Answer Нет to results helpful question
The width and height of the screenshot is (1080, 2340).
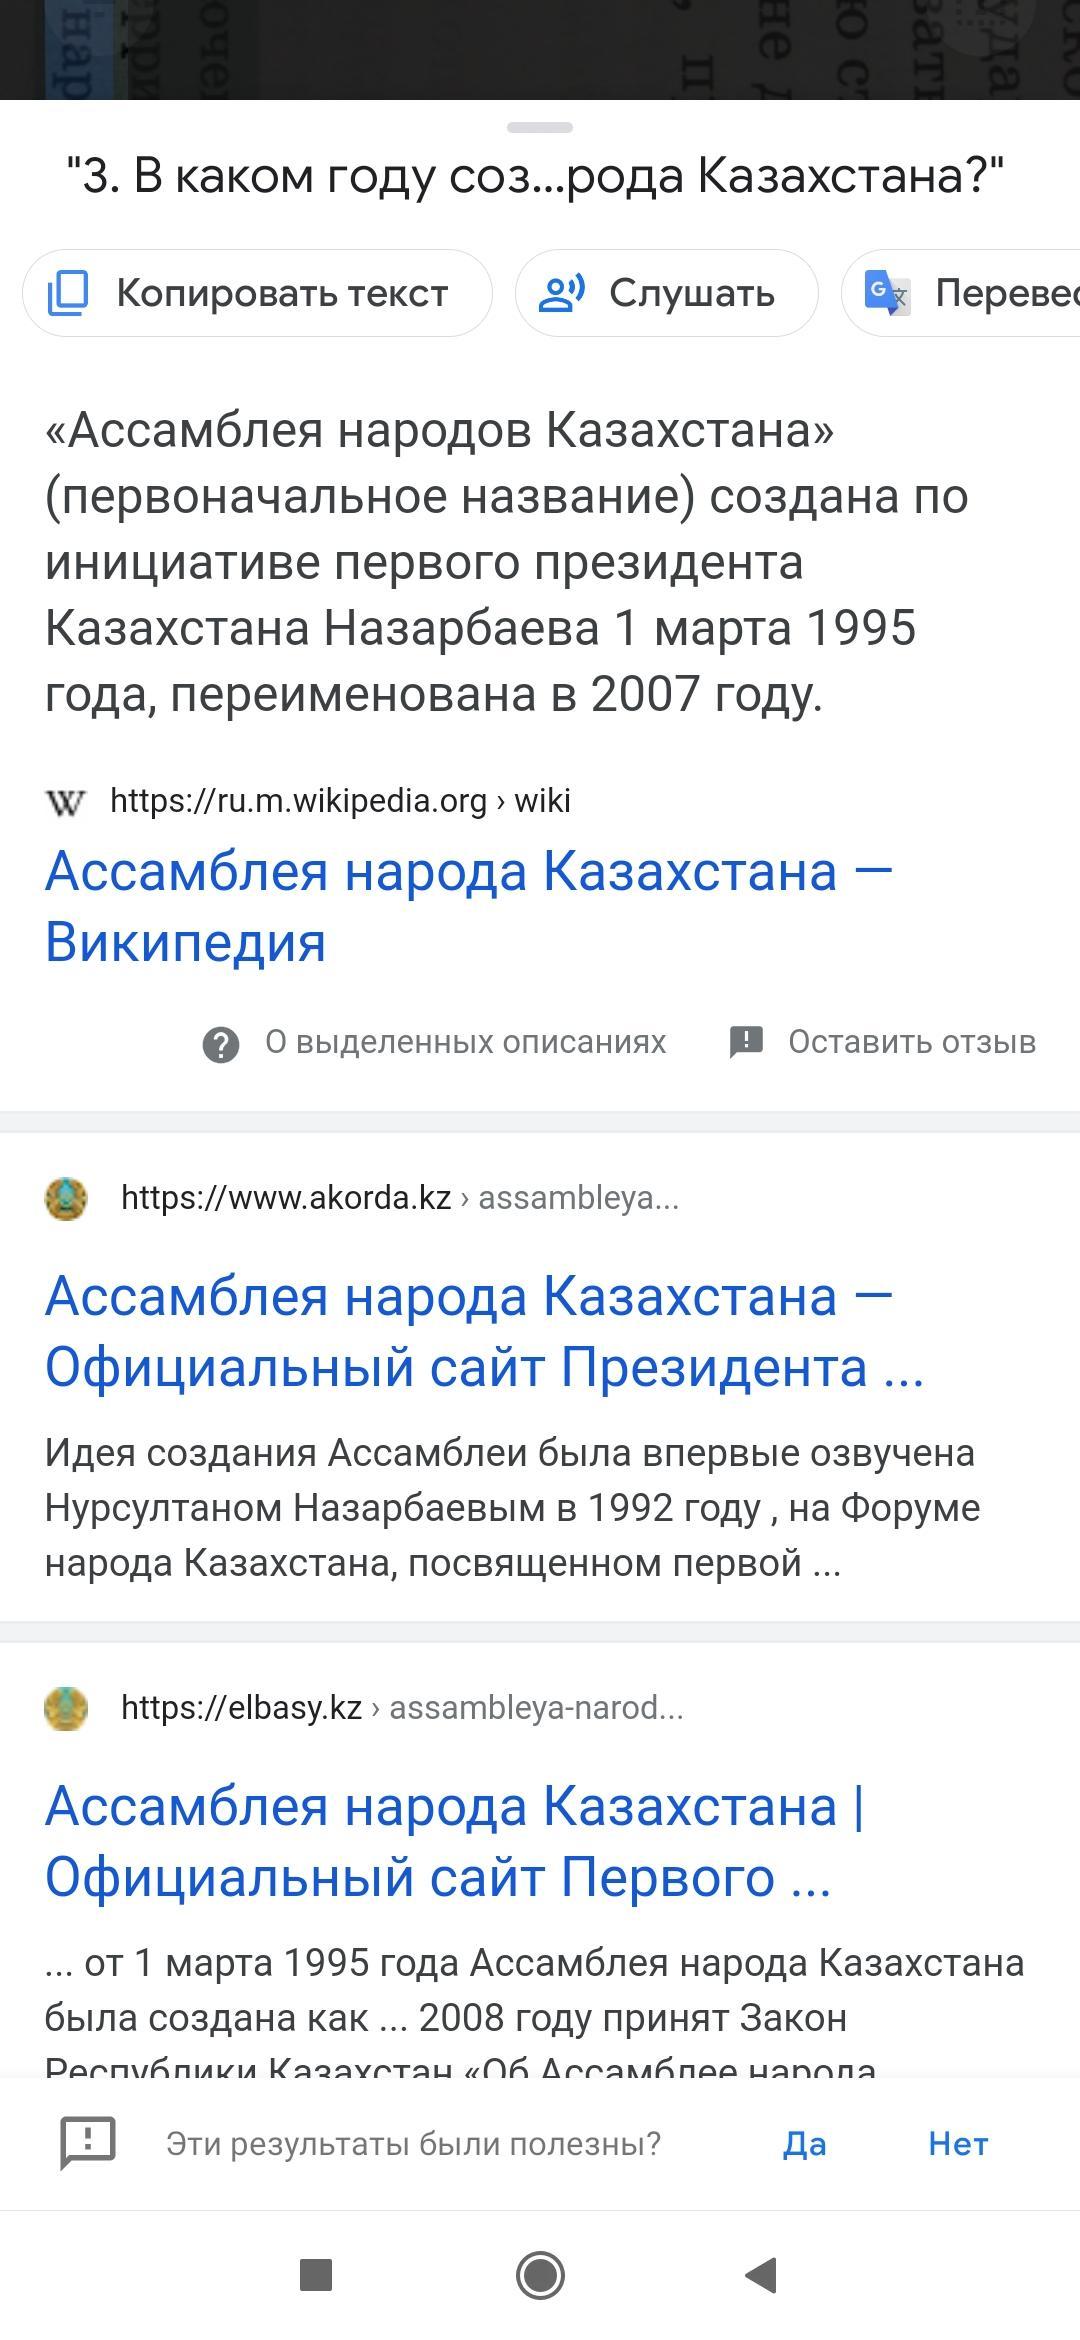pyautogui.click(x=958, y=2143)
